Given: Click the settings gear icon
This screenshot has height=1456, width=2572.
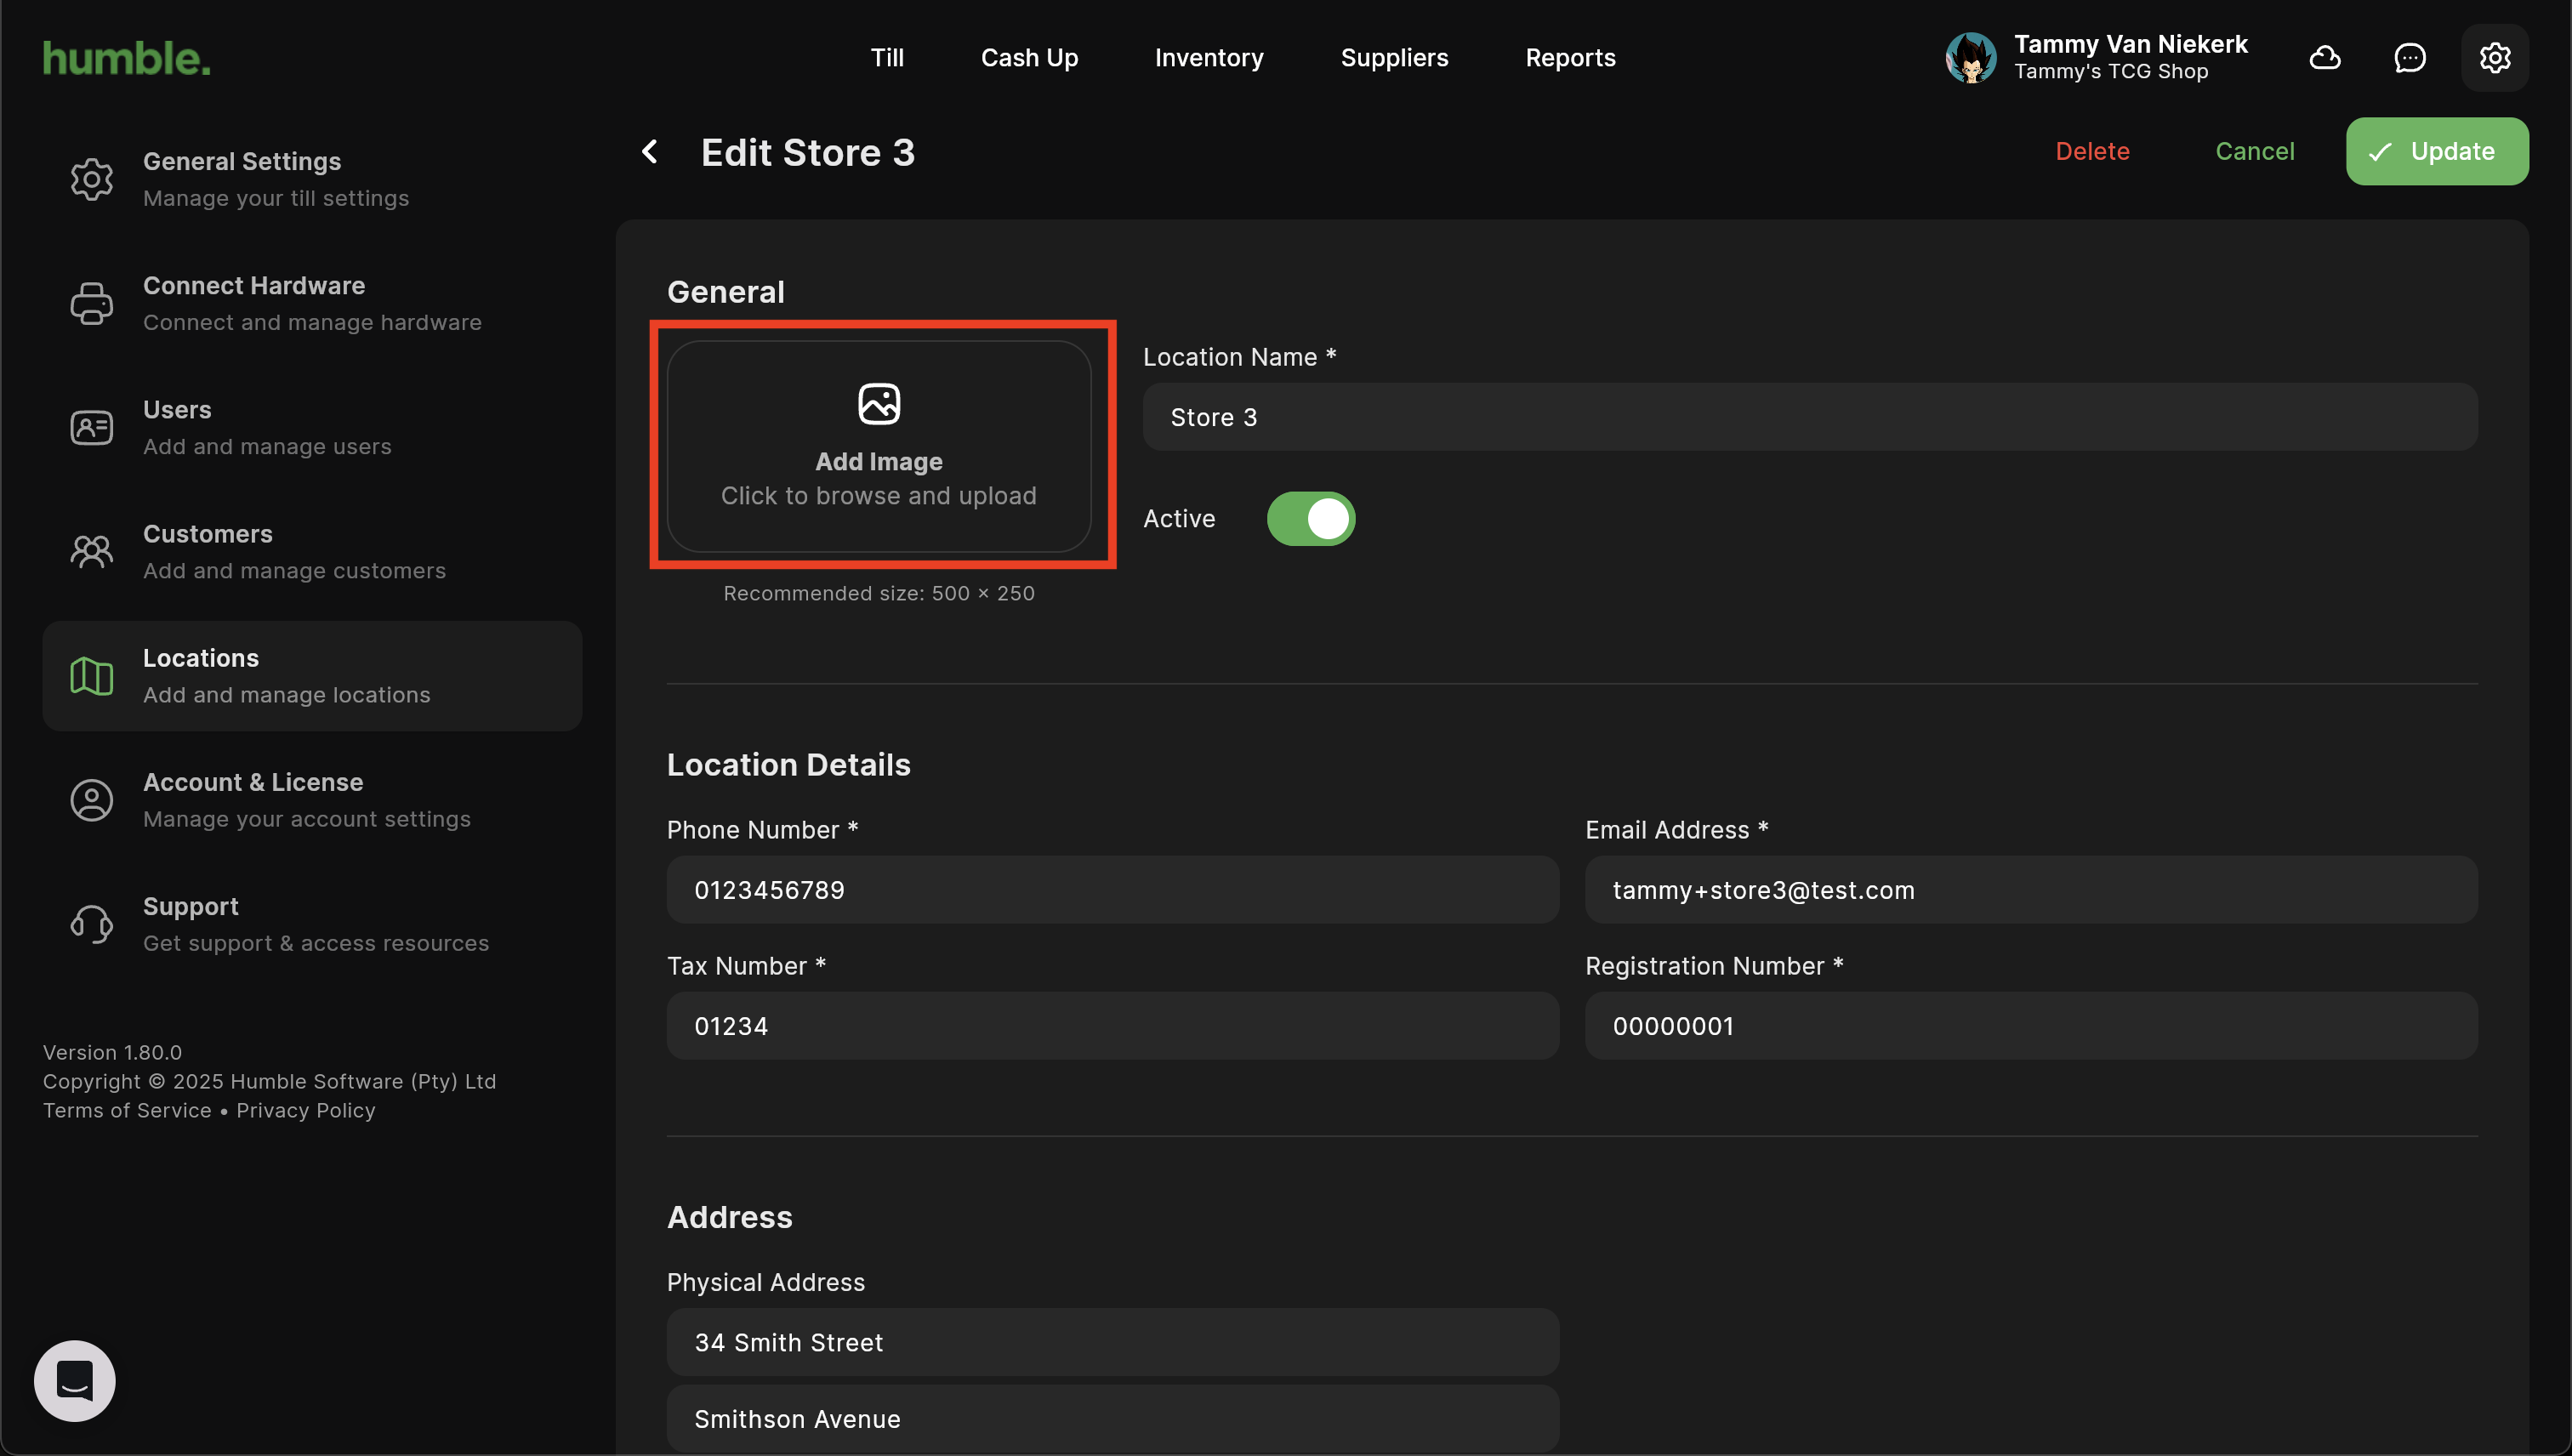Looking at the screenshot, I should [2494, 58].
